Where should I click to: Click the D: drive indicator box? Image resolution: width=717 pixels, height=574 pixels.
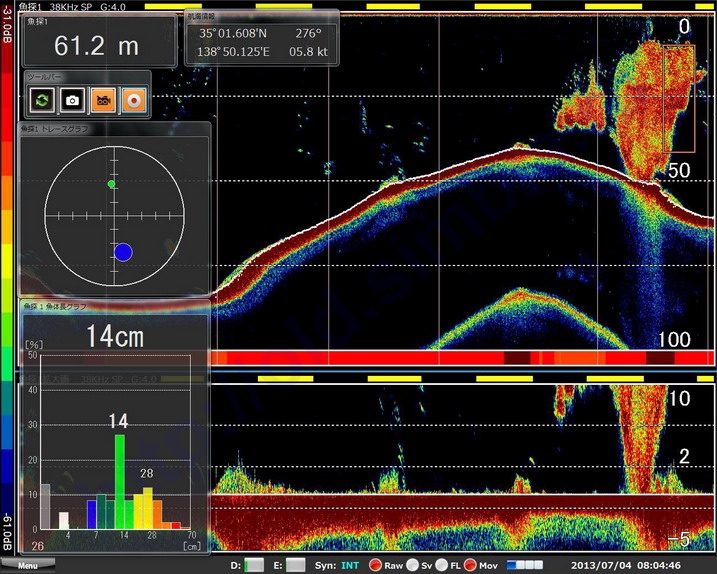[x=254, y=565]
